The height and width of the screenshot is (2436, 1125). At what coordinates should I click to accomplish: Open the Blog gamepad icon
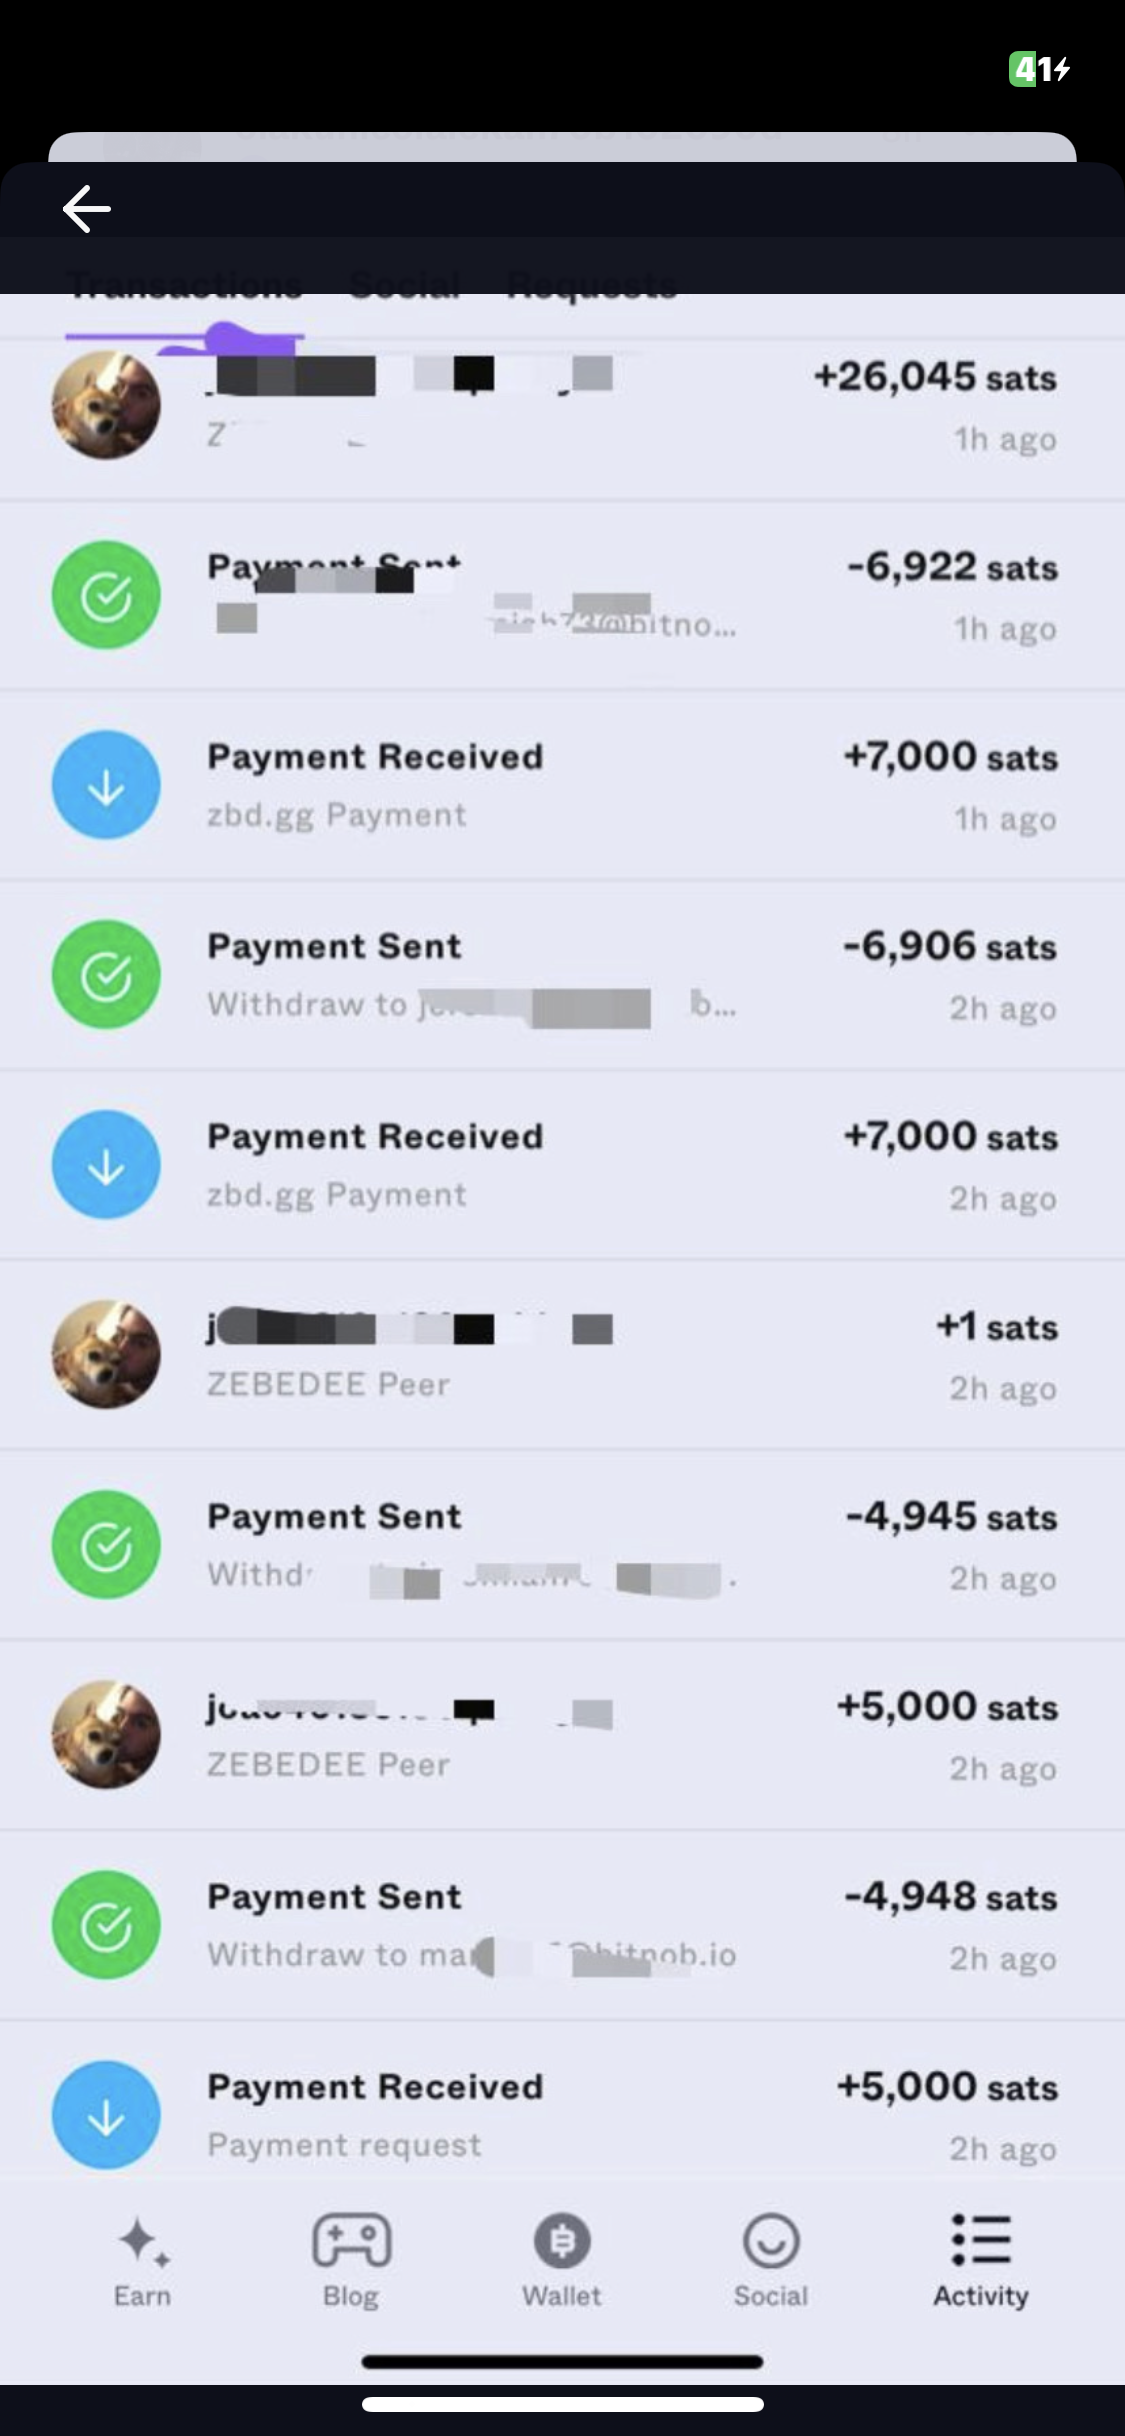pos(351,2240)
